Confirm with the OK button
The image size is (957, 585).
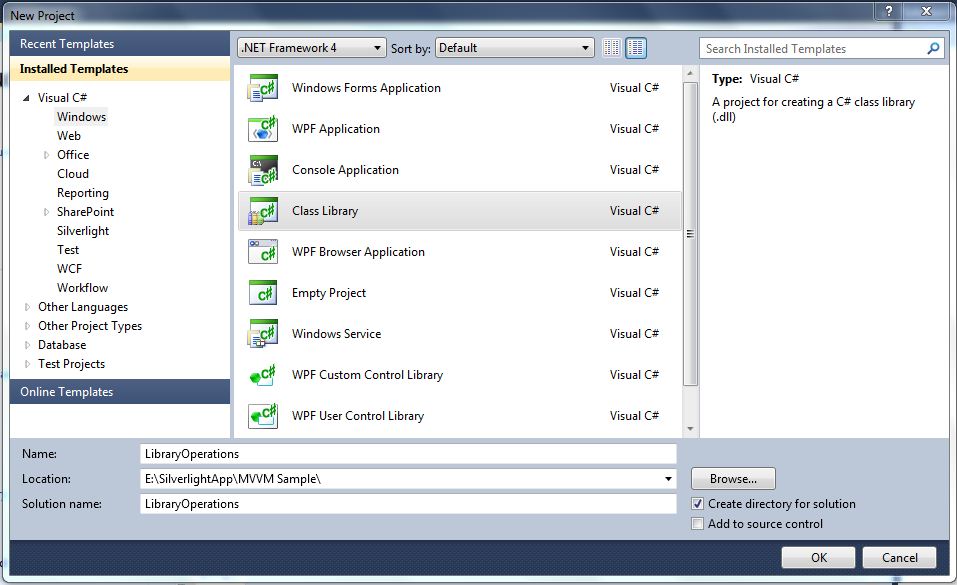(x=818, y=558)
